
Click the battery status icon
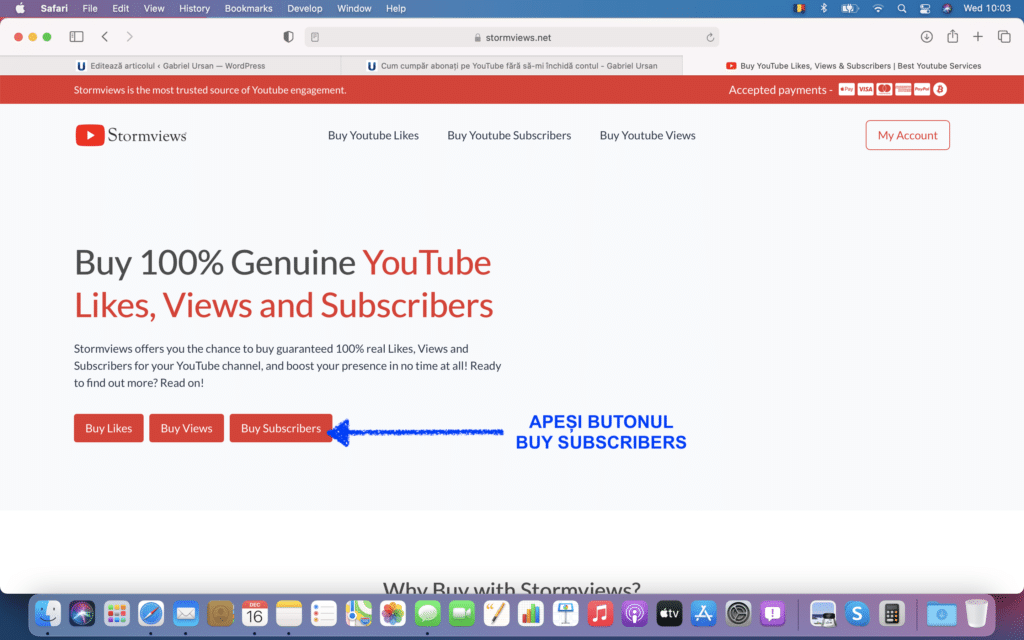(849, 8)
